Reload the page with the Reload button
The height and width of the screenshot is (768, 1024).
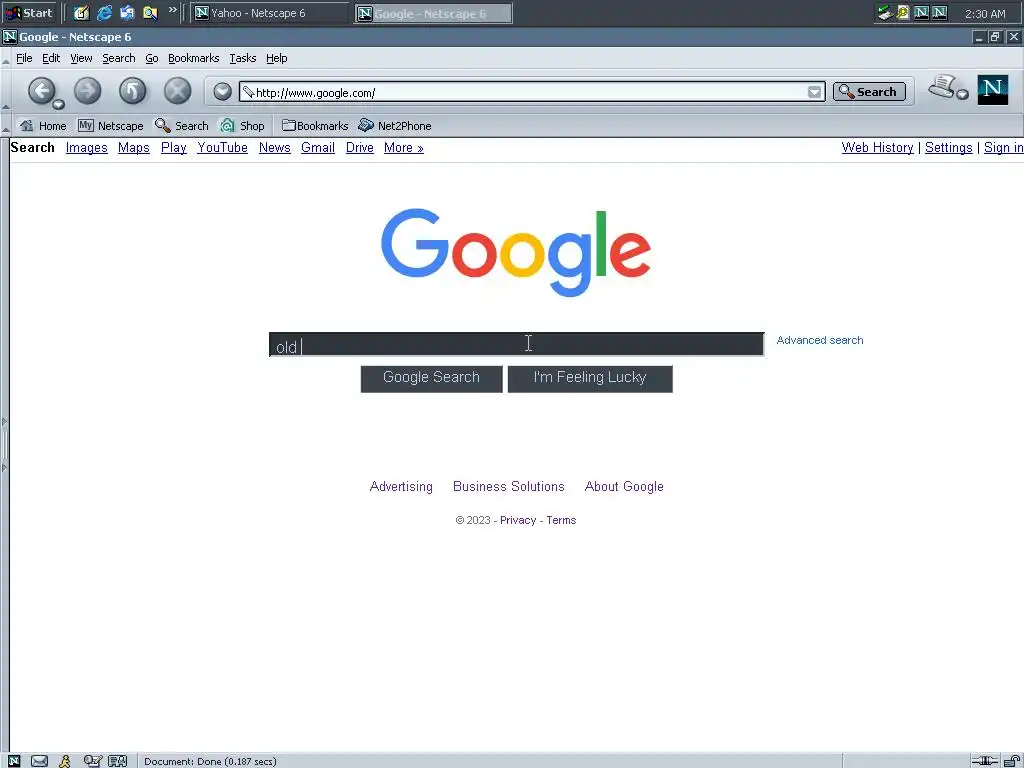[x=133, y=91]
